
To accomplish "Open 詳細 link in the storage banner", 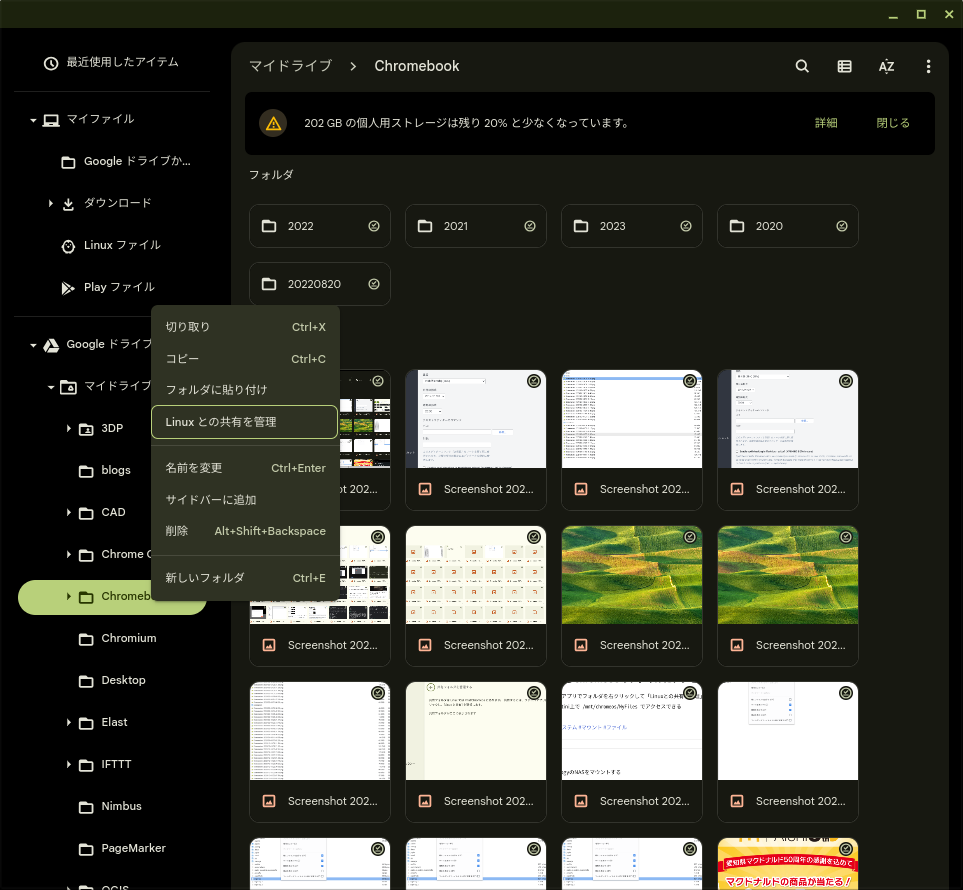I will pyautogui.click(x=826, y=123).
